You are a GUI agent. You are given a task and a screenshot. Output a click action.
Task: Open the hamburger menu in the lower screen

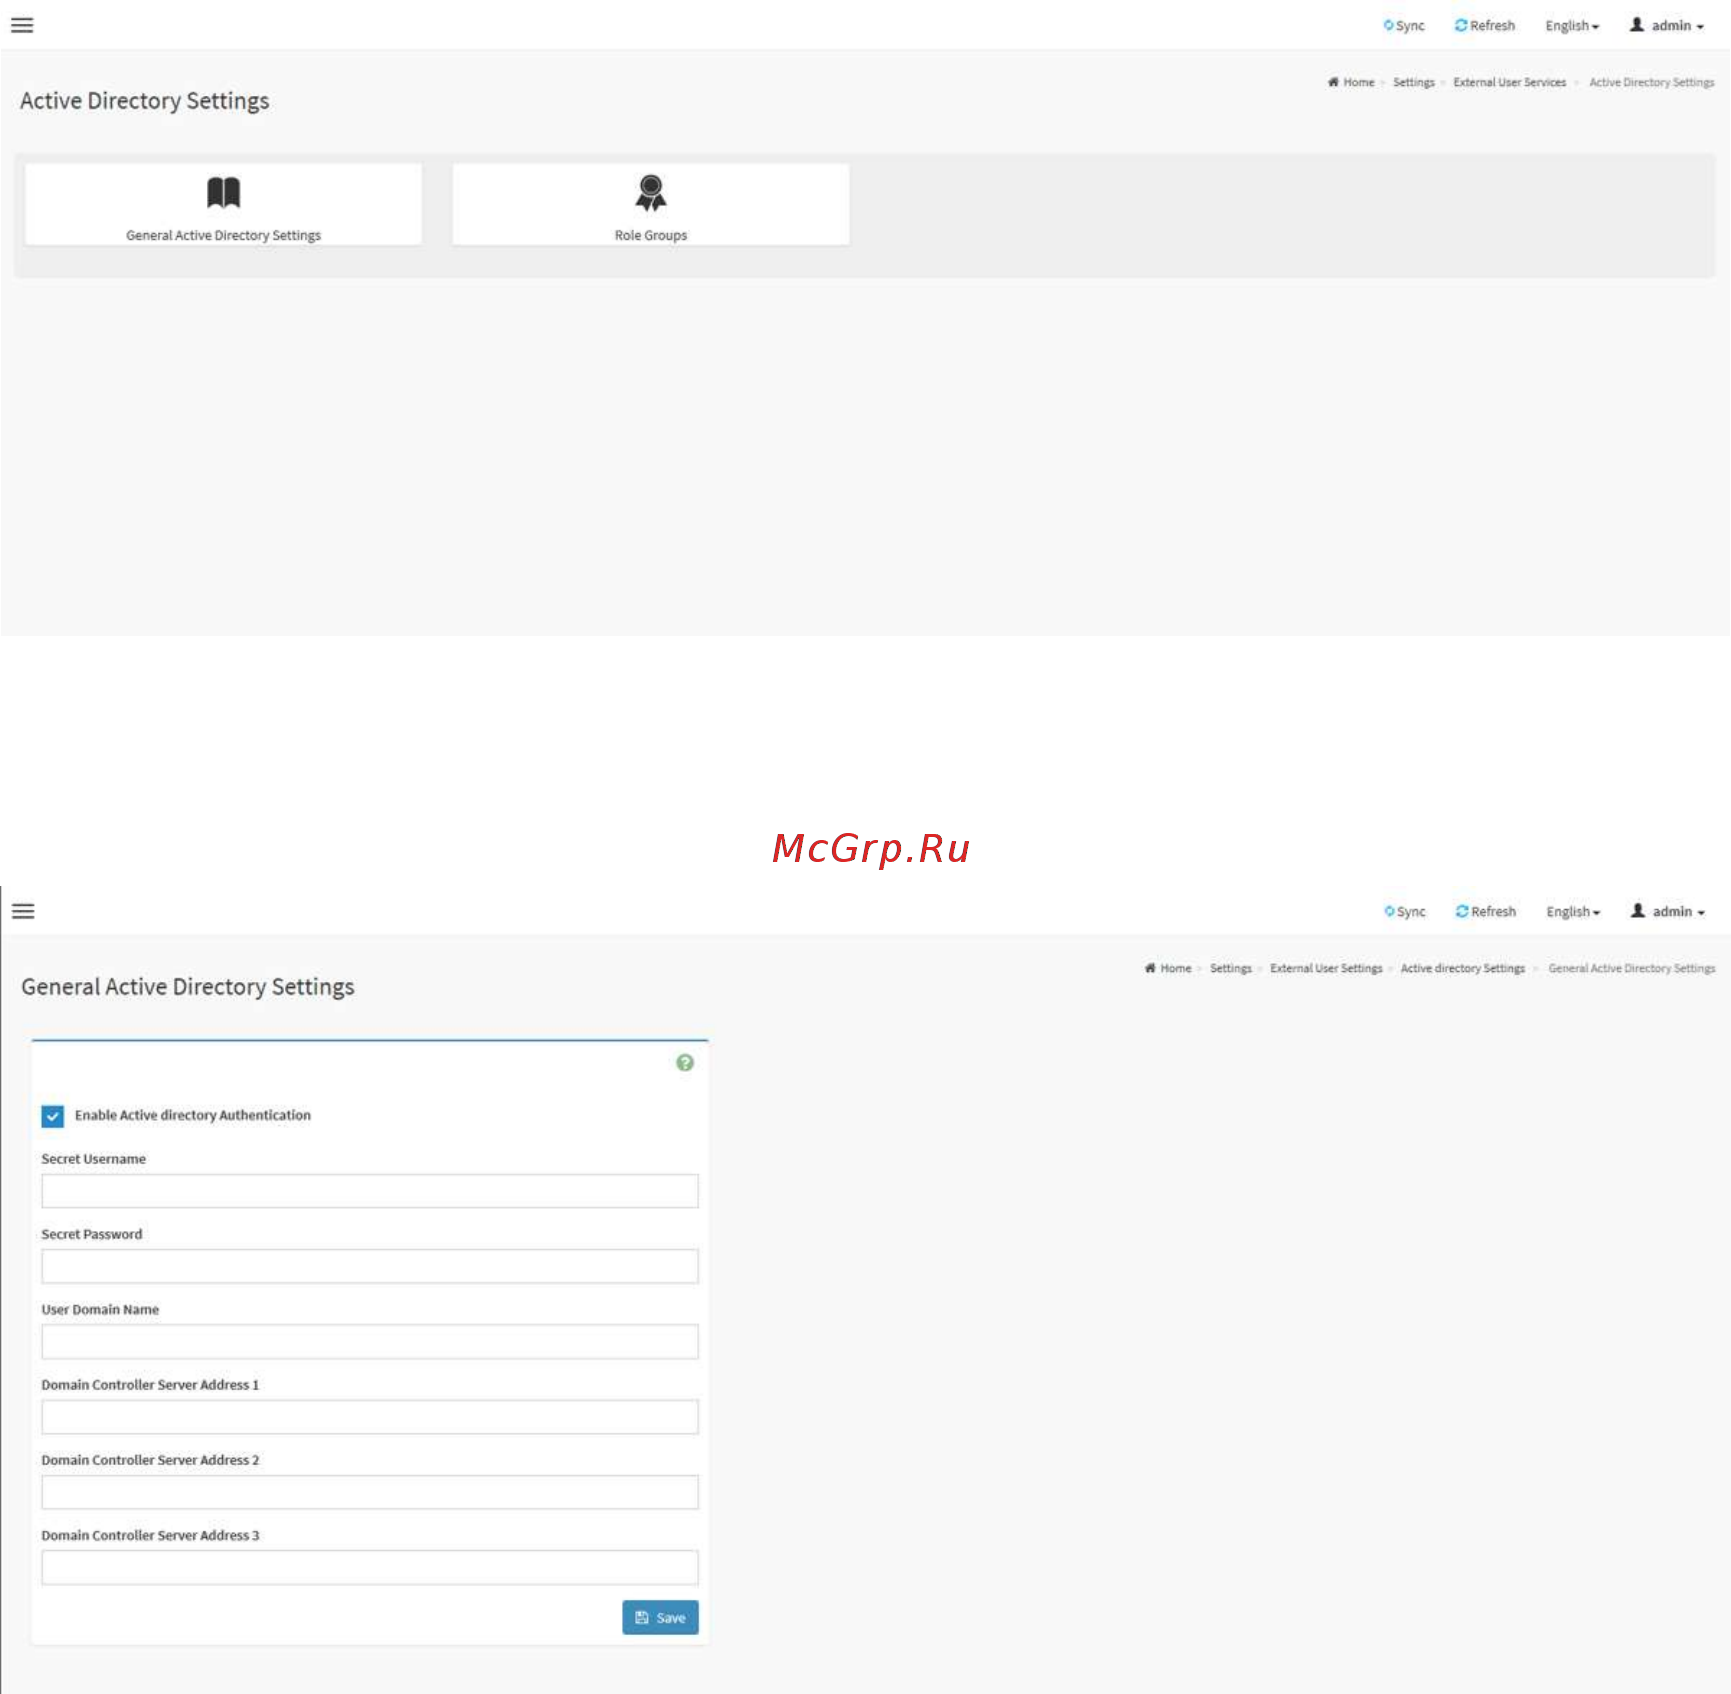pyautogui.click(x=23, y=911)
